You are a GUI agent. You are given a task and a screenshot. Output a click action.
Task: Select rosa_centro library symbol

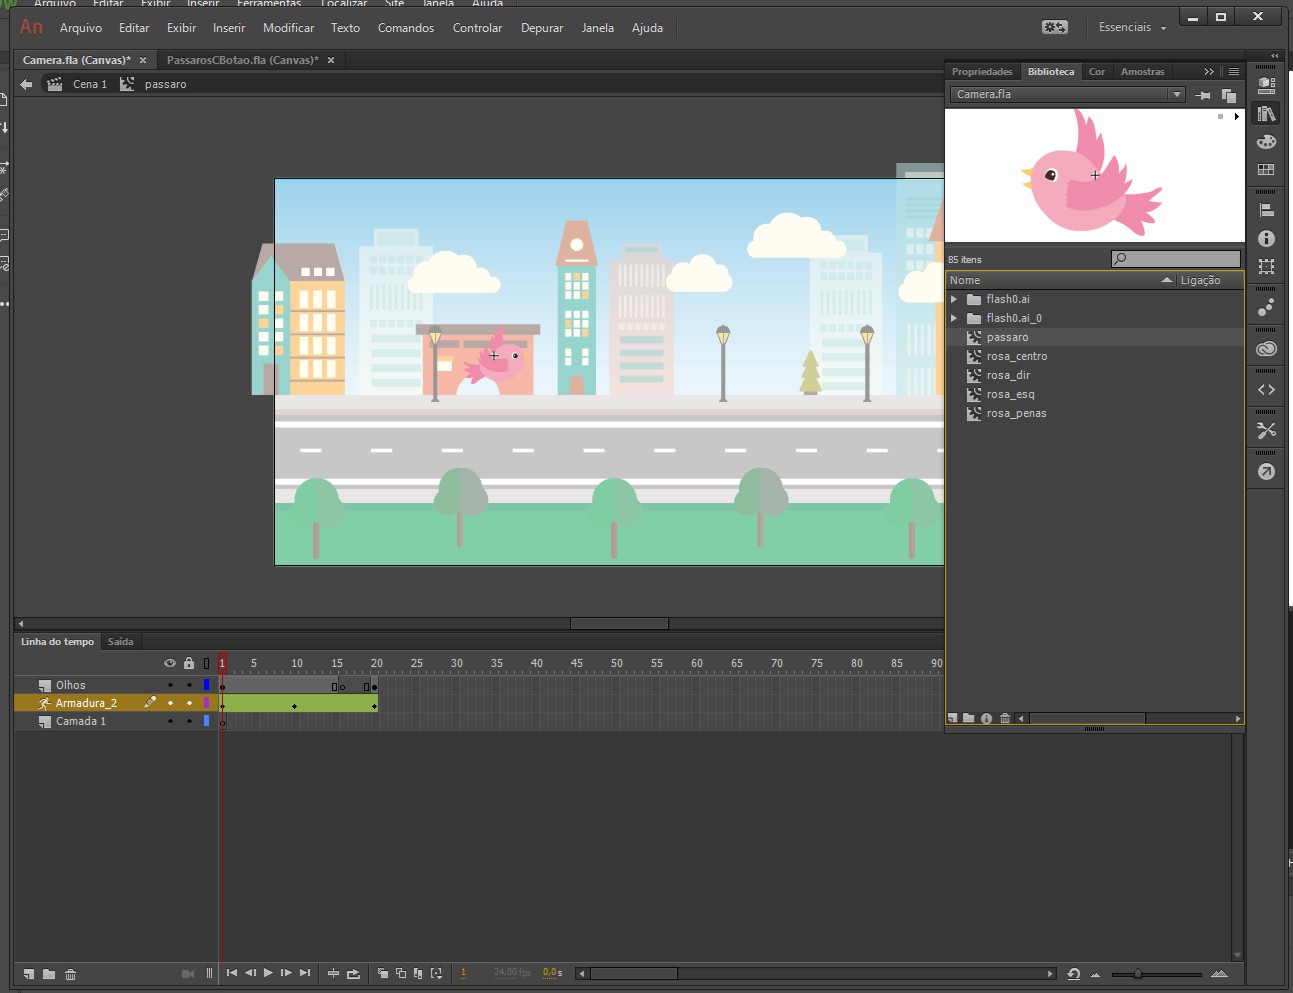click(1017, 356)
